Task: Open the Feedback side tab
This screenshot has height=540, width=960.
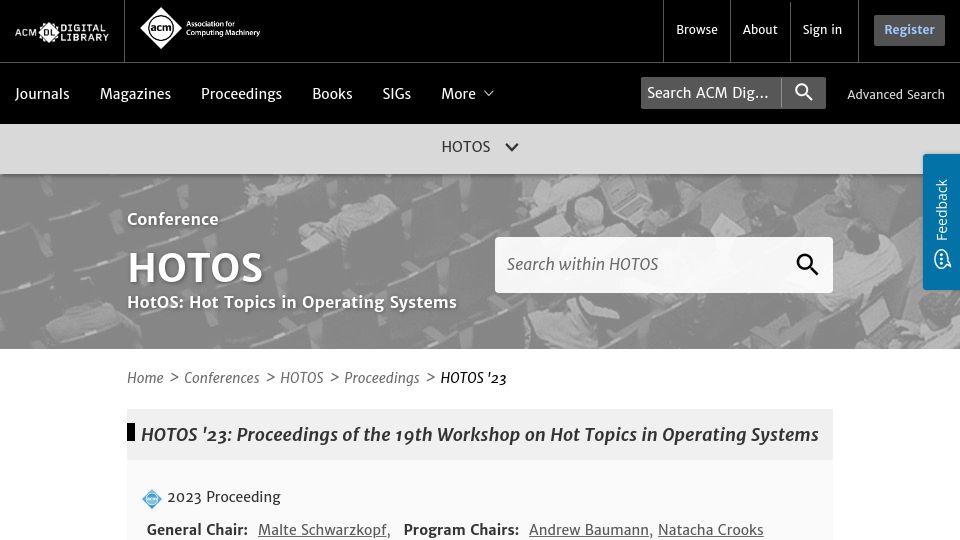Action: [942, 222]
